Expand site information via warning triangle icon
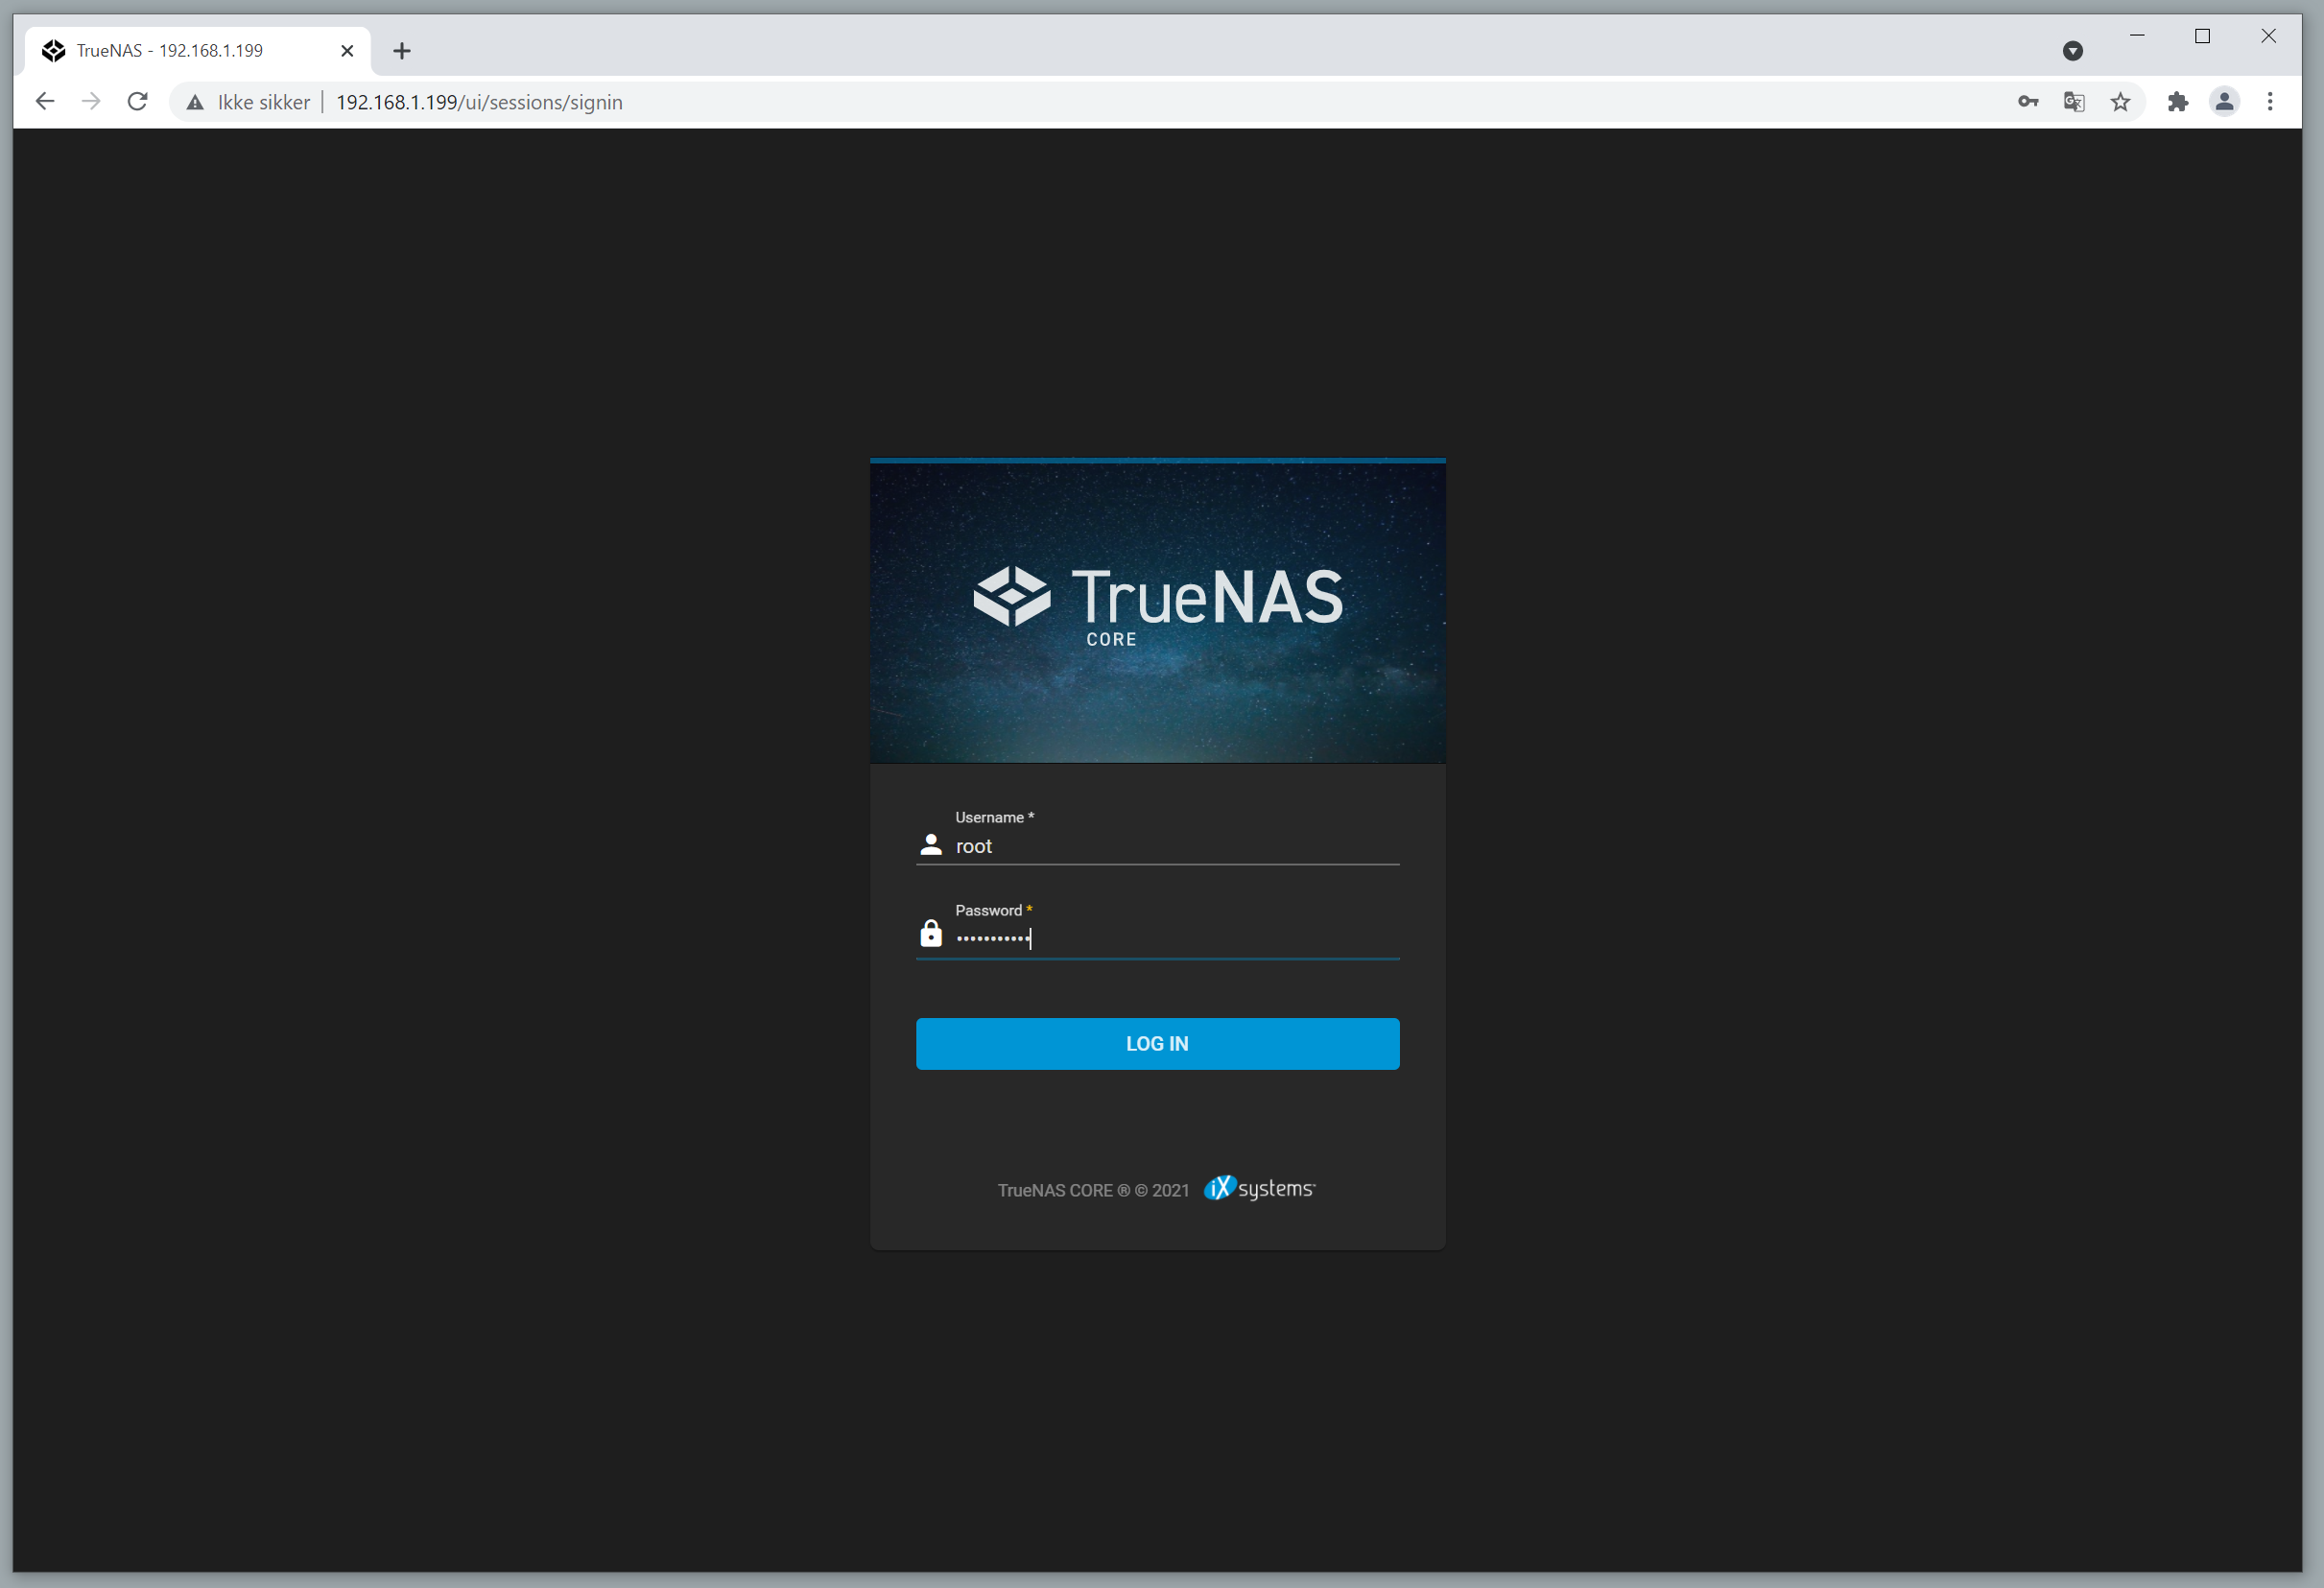 pos(194,101)
